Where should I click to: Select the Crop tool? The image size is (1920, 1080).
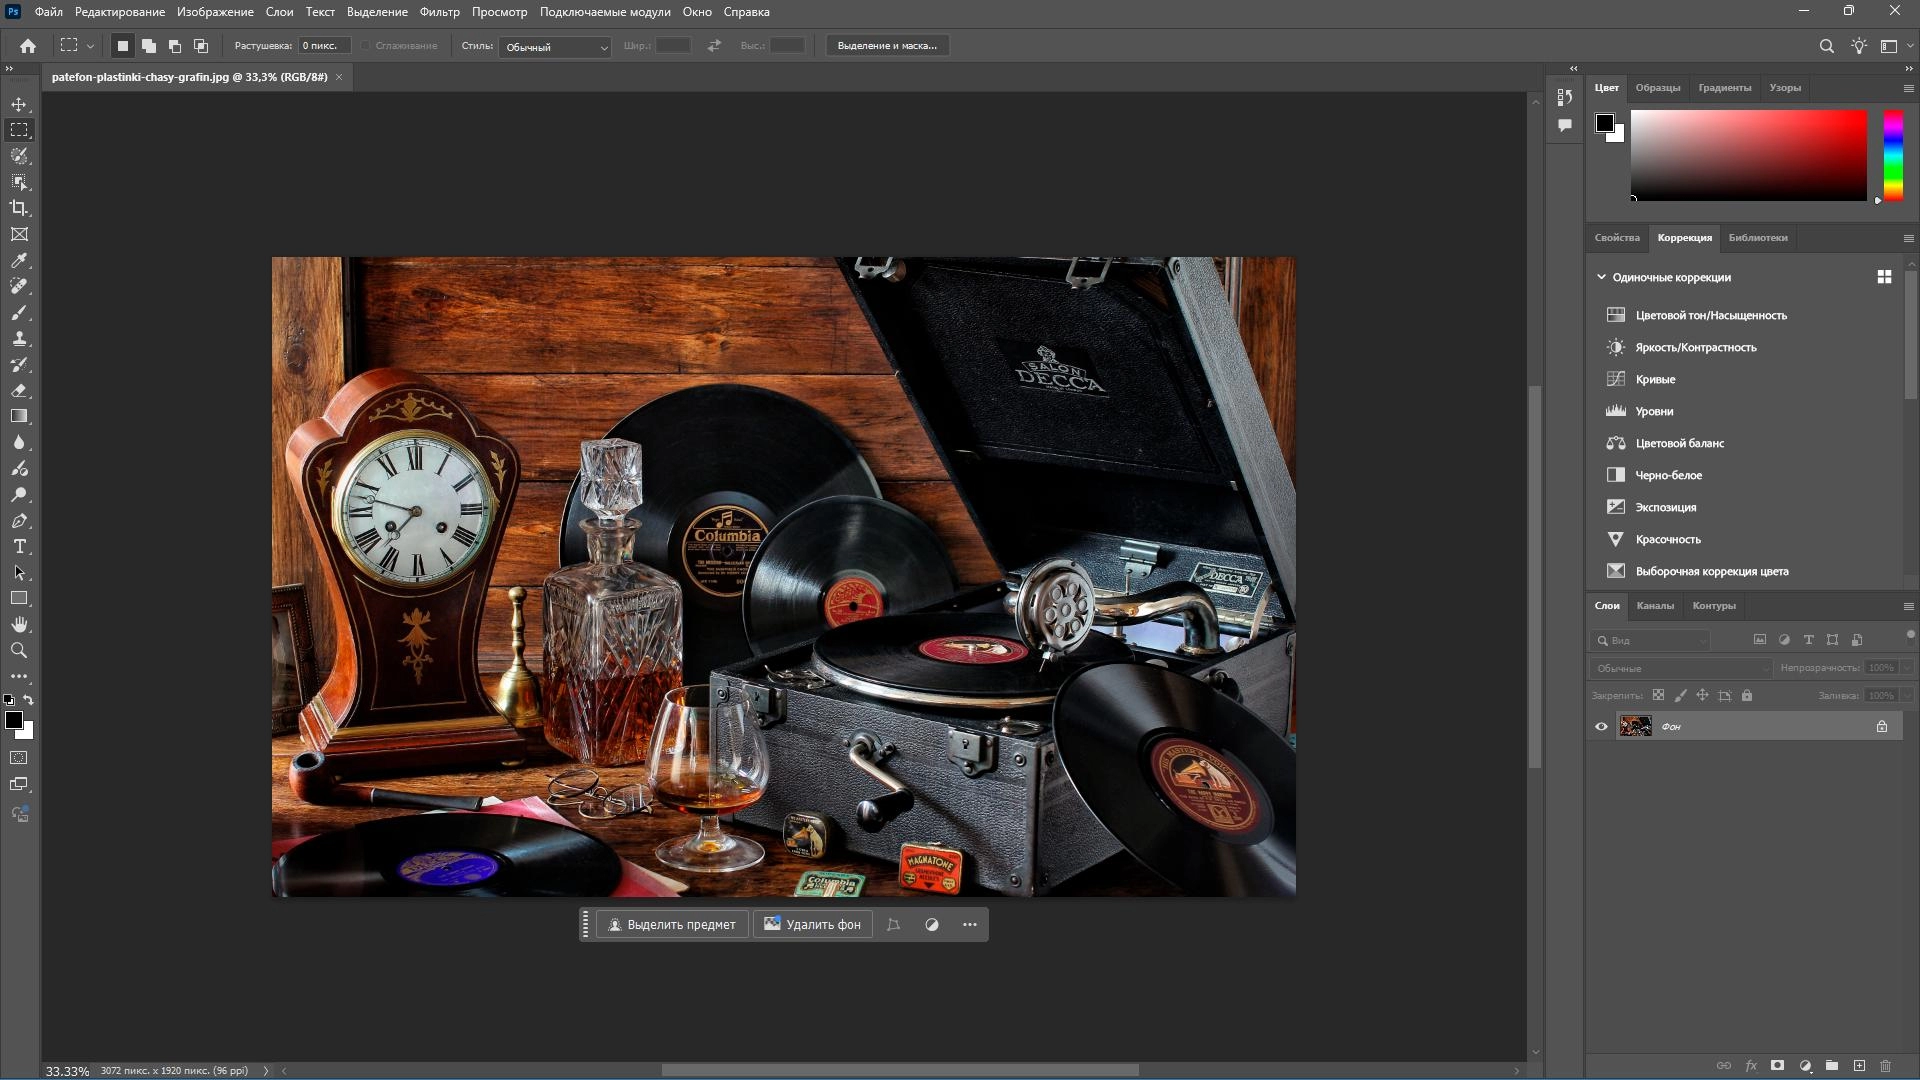coord(19,208)
